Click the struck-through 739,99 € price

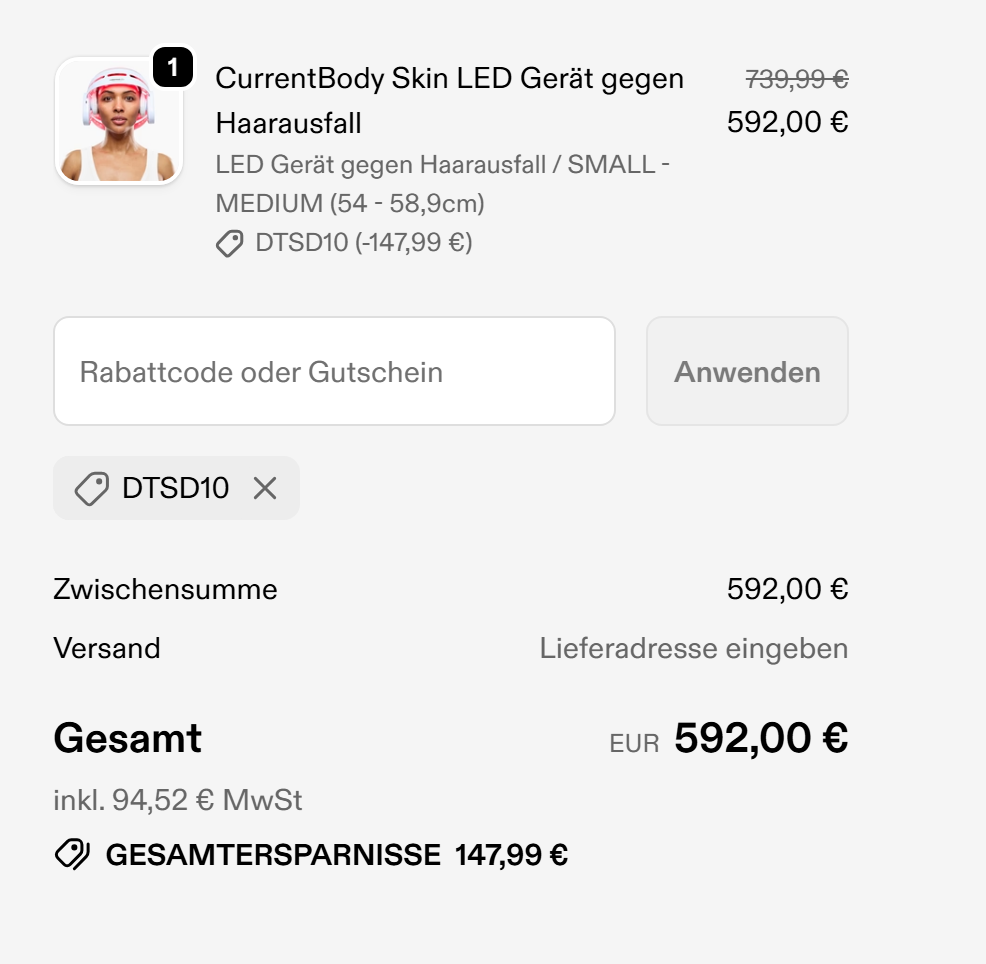(x=796, y=79)
